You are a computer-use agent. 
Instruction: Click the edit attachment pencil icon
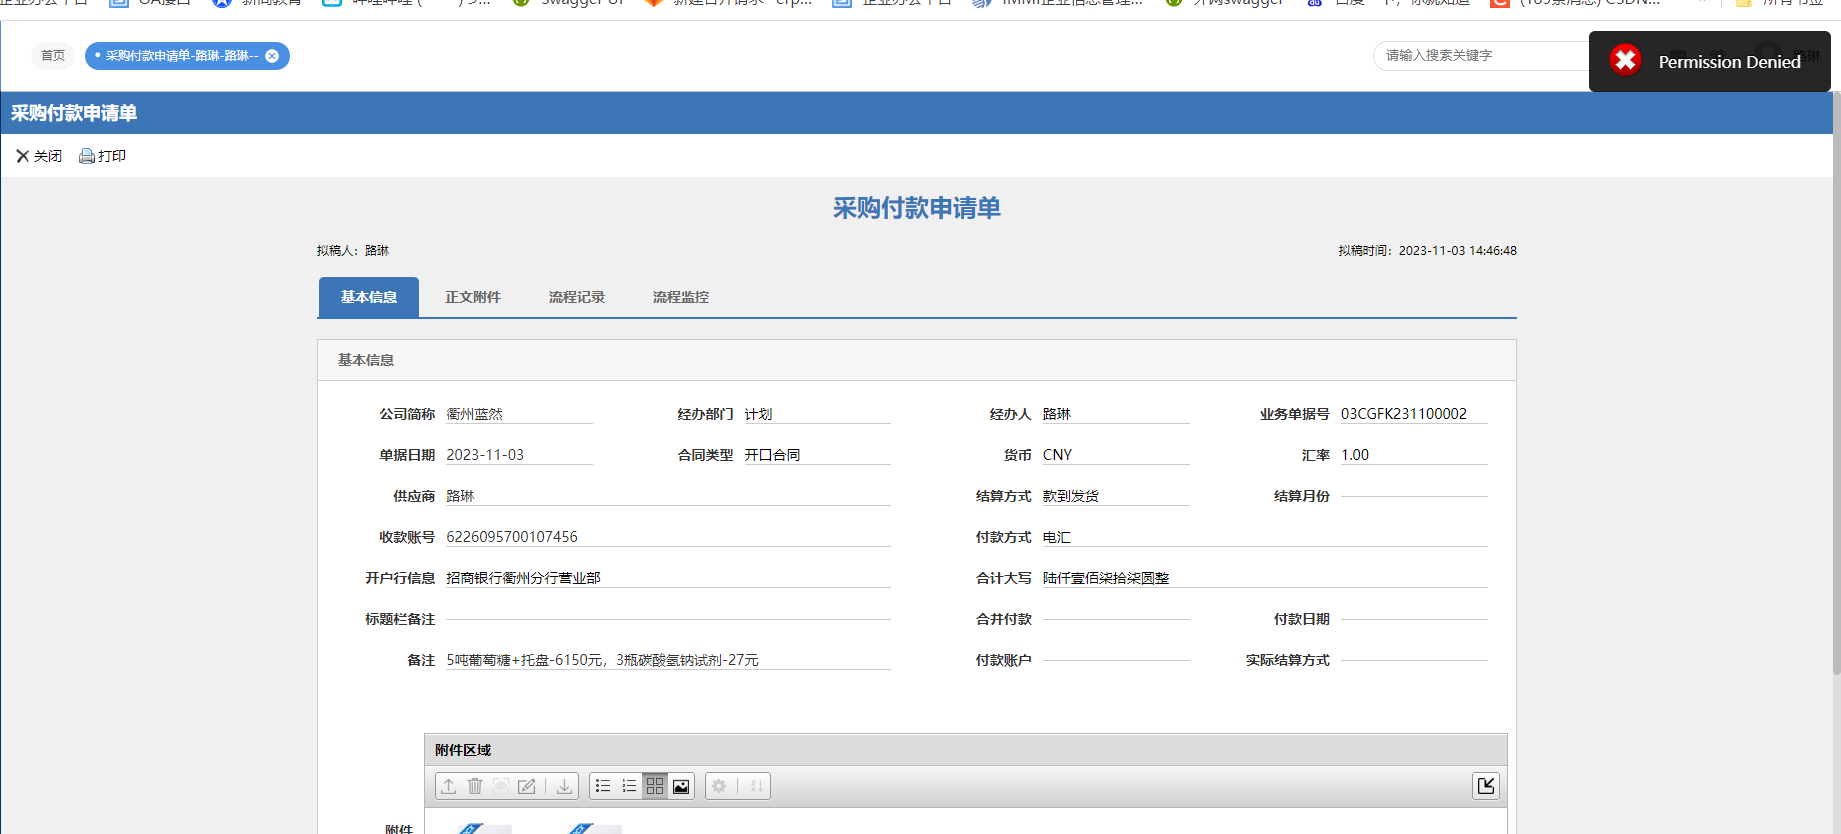coord(527,786)
